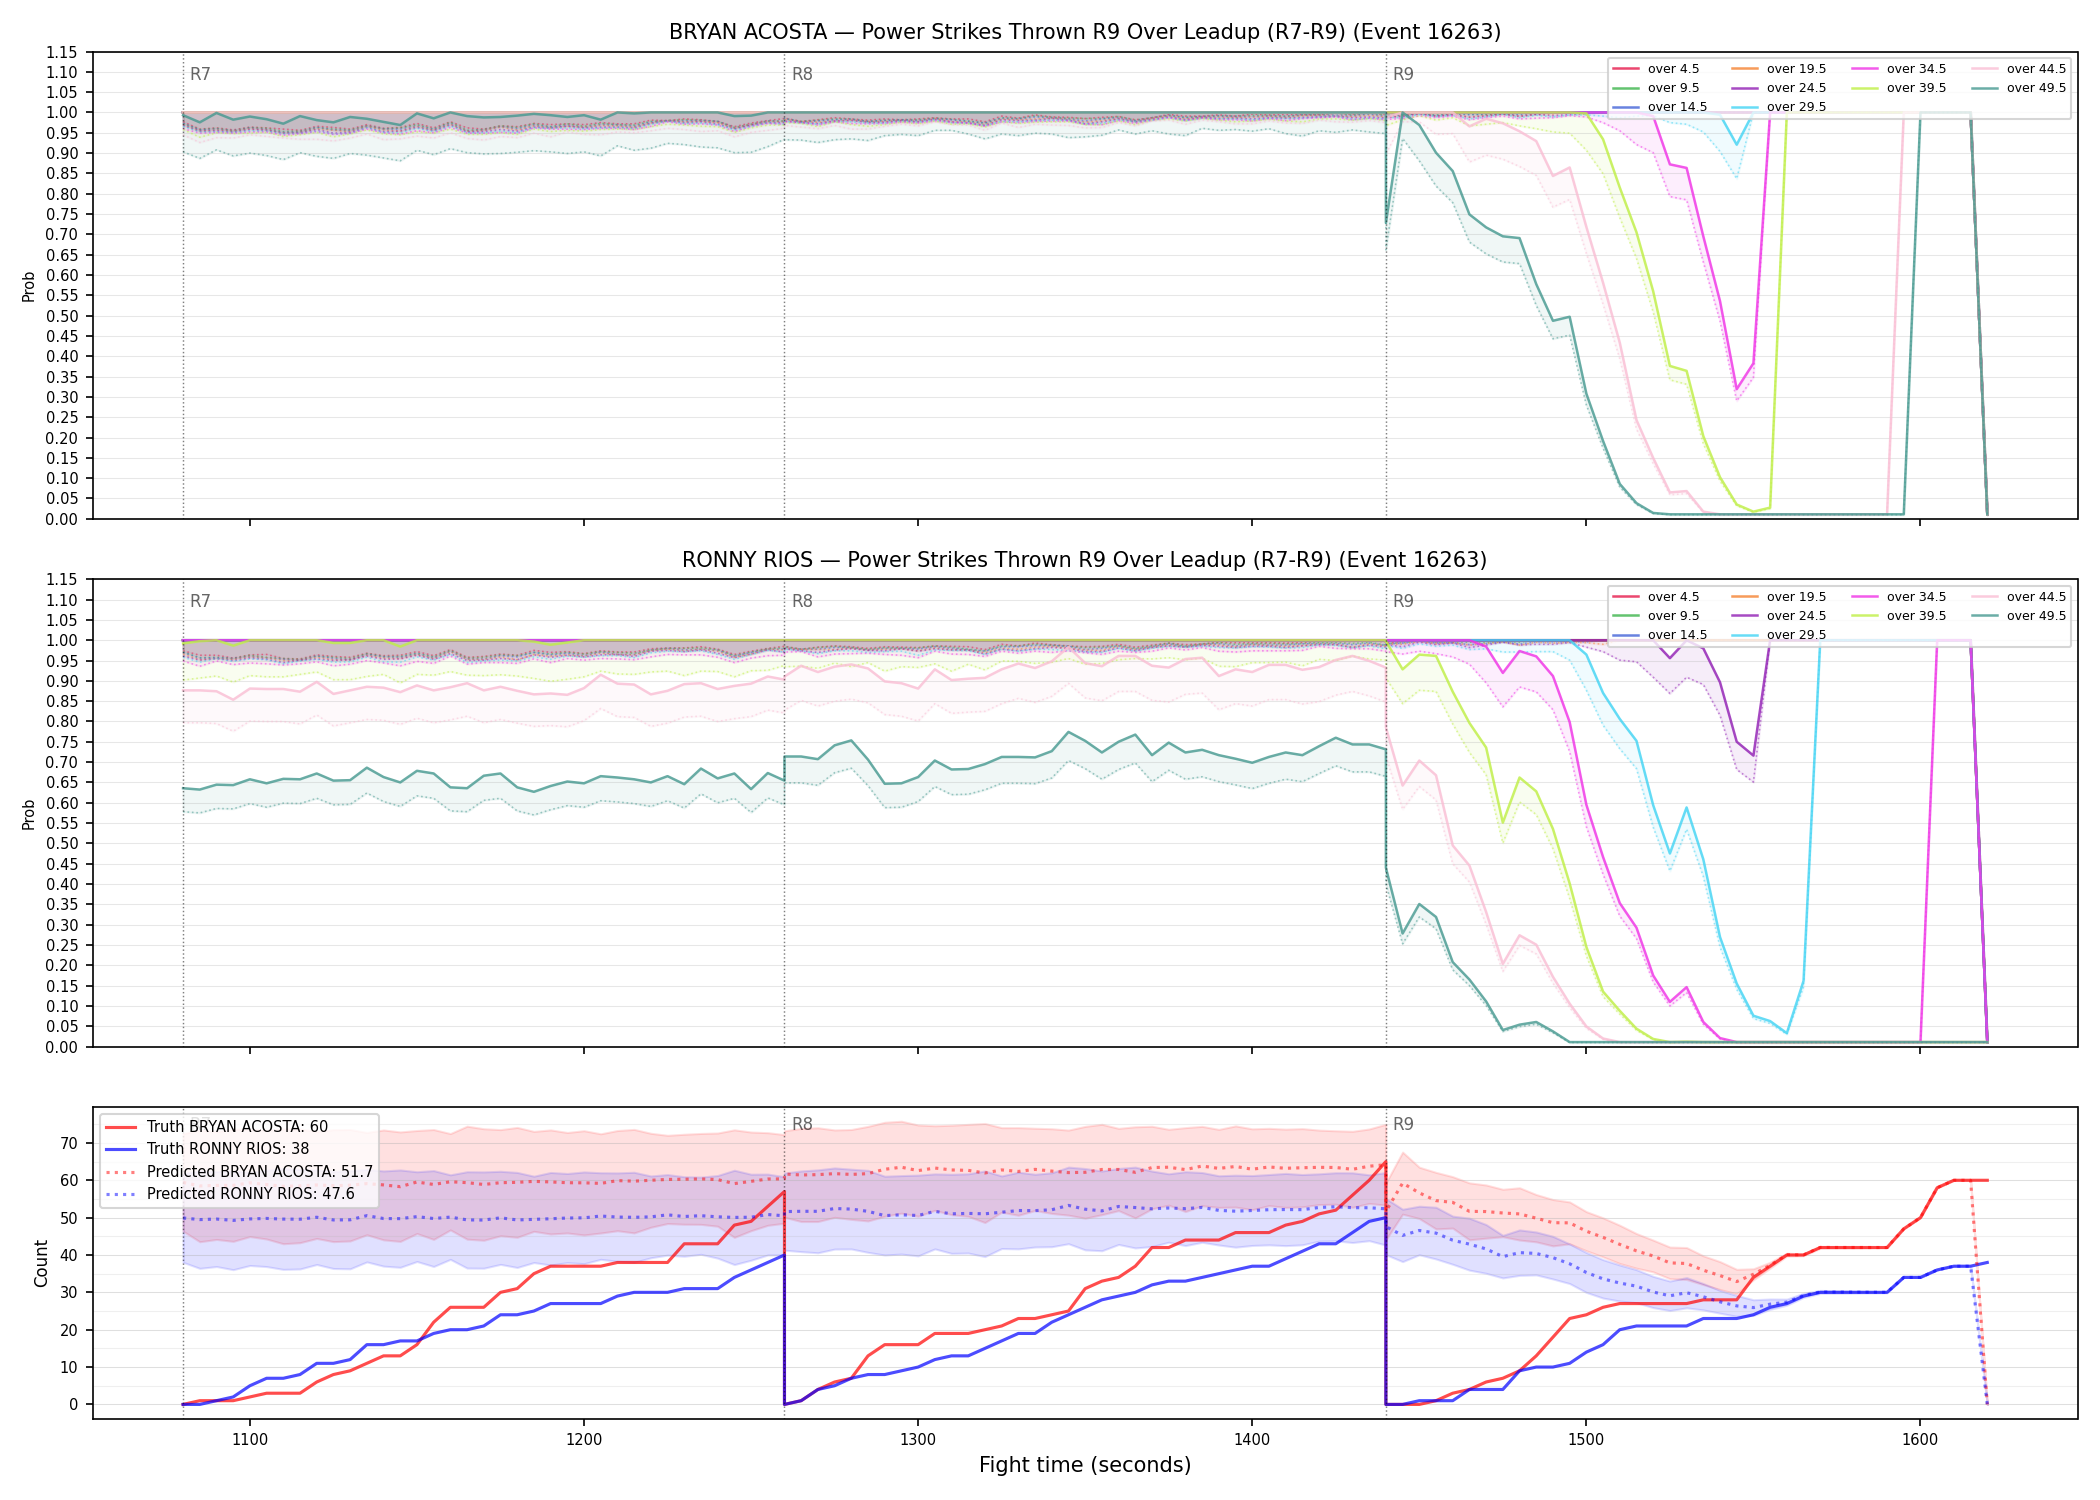Click the blue line swatch for Truth RONNY RIOS

tap(120, 1149)
